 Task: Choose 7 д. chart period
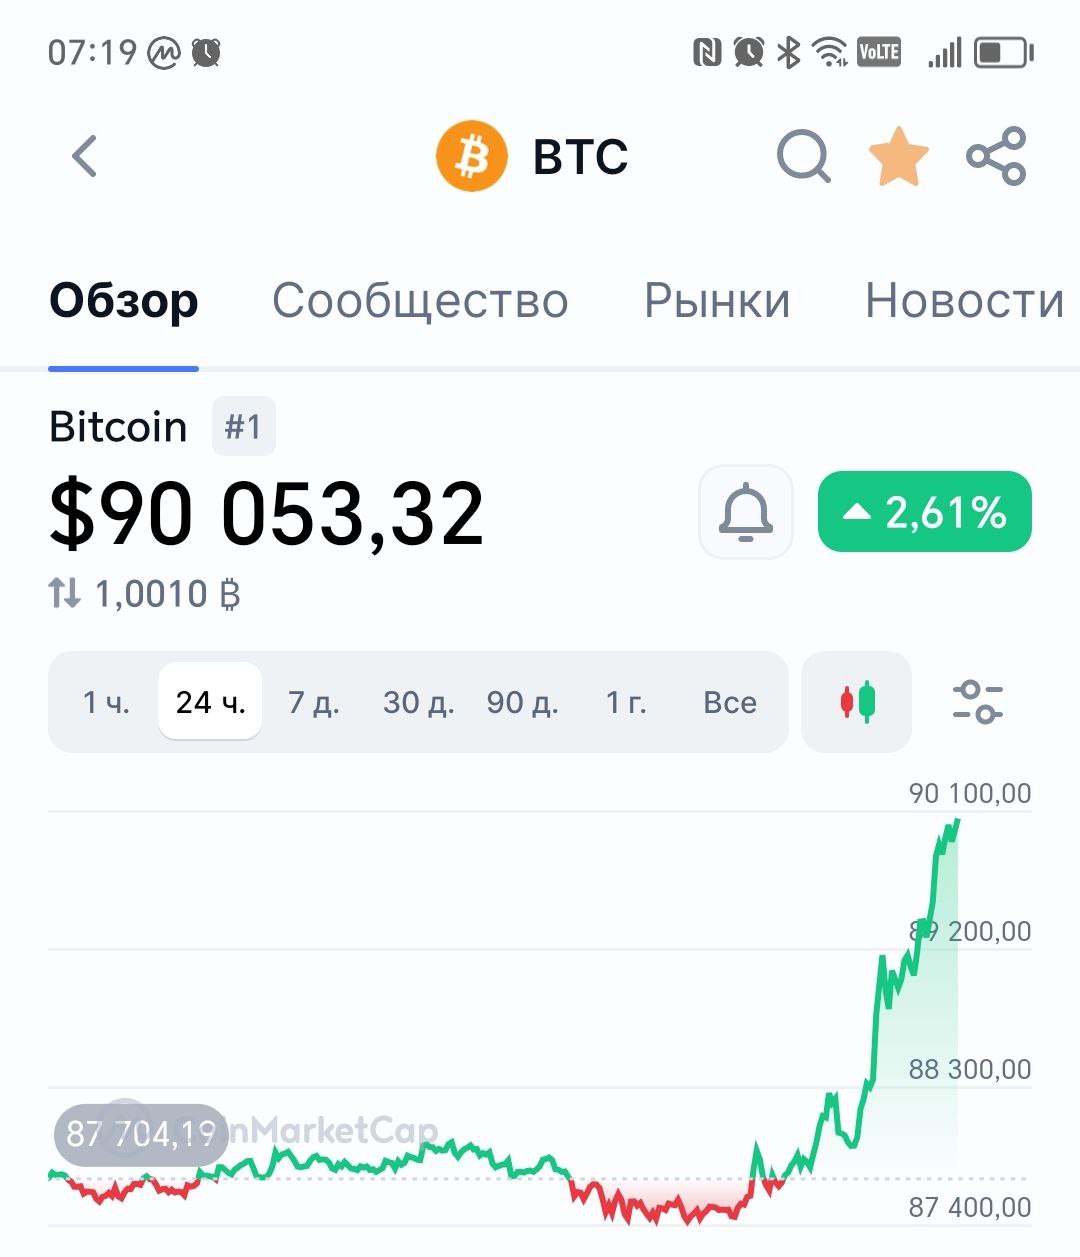point(314,702)
